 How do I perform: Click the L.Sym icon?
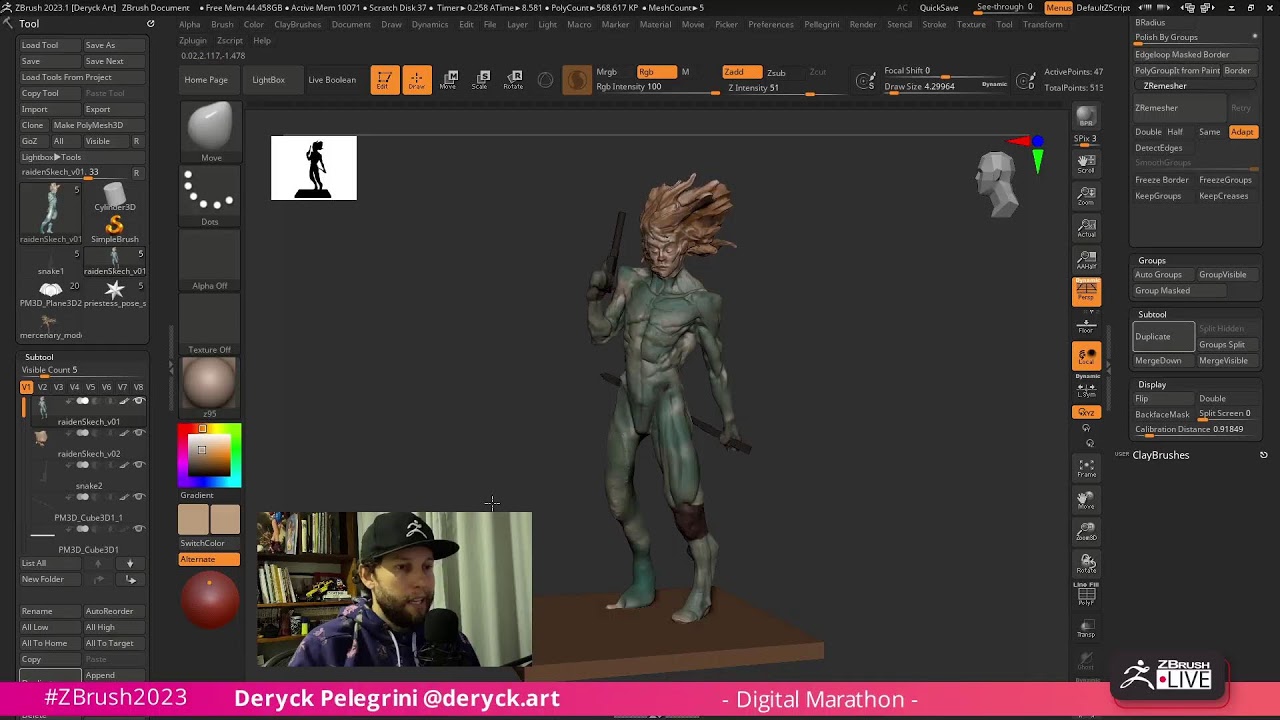(x=1086, y=389)
